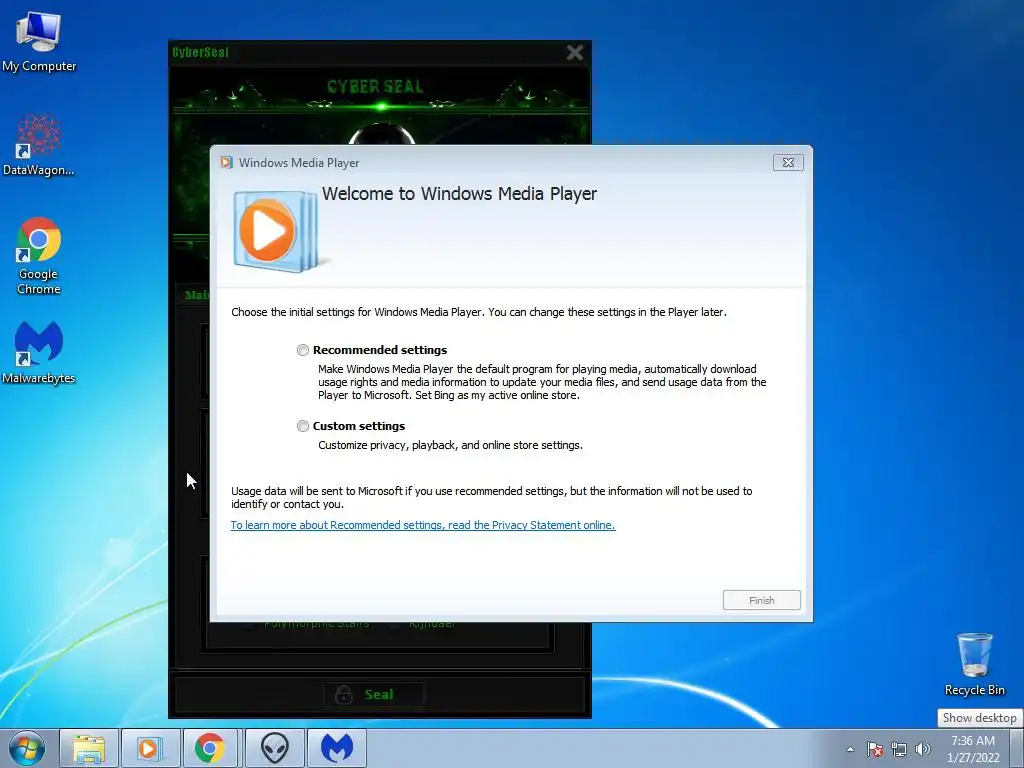Open Malwarebytes desktop shortcut
This screenshot has width=1024, height=768.
point(39,353)
